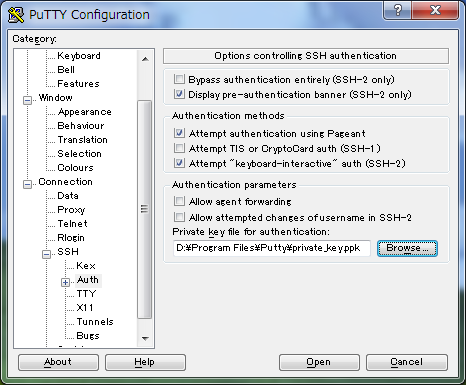
Task: Click the private key file path field
Action: click(272, 248)
